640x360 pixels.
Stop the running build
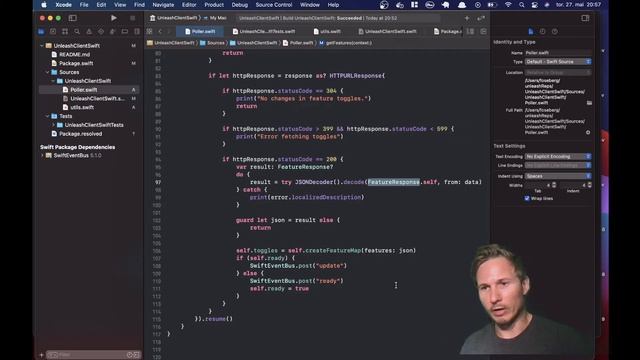[132, 18]
